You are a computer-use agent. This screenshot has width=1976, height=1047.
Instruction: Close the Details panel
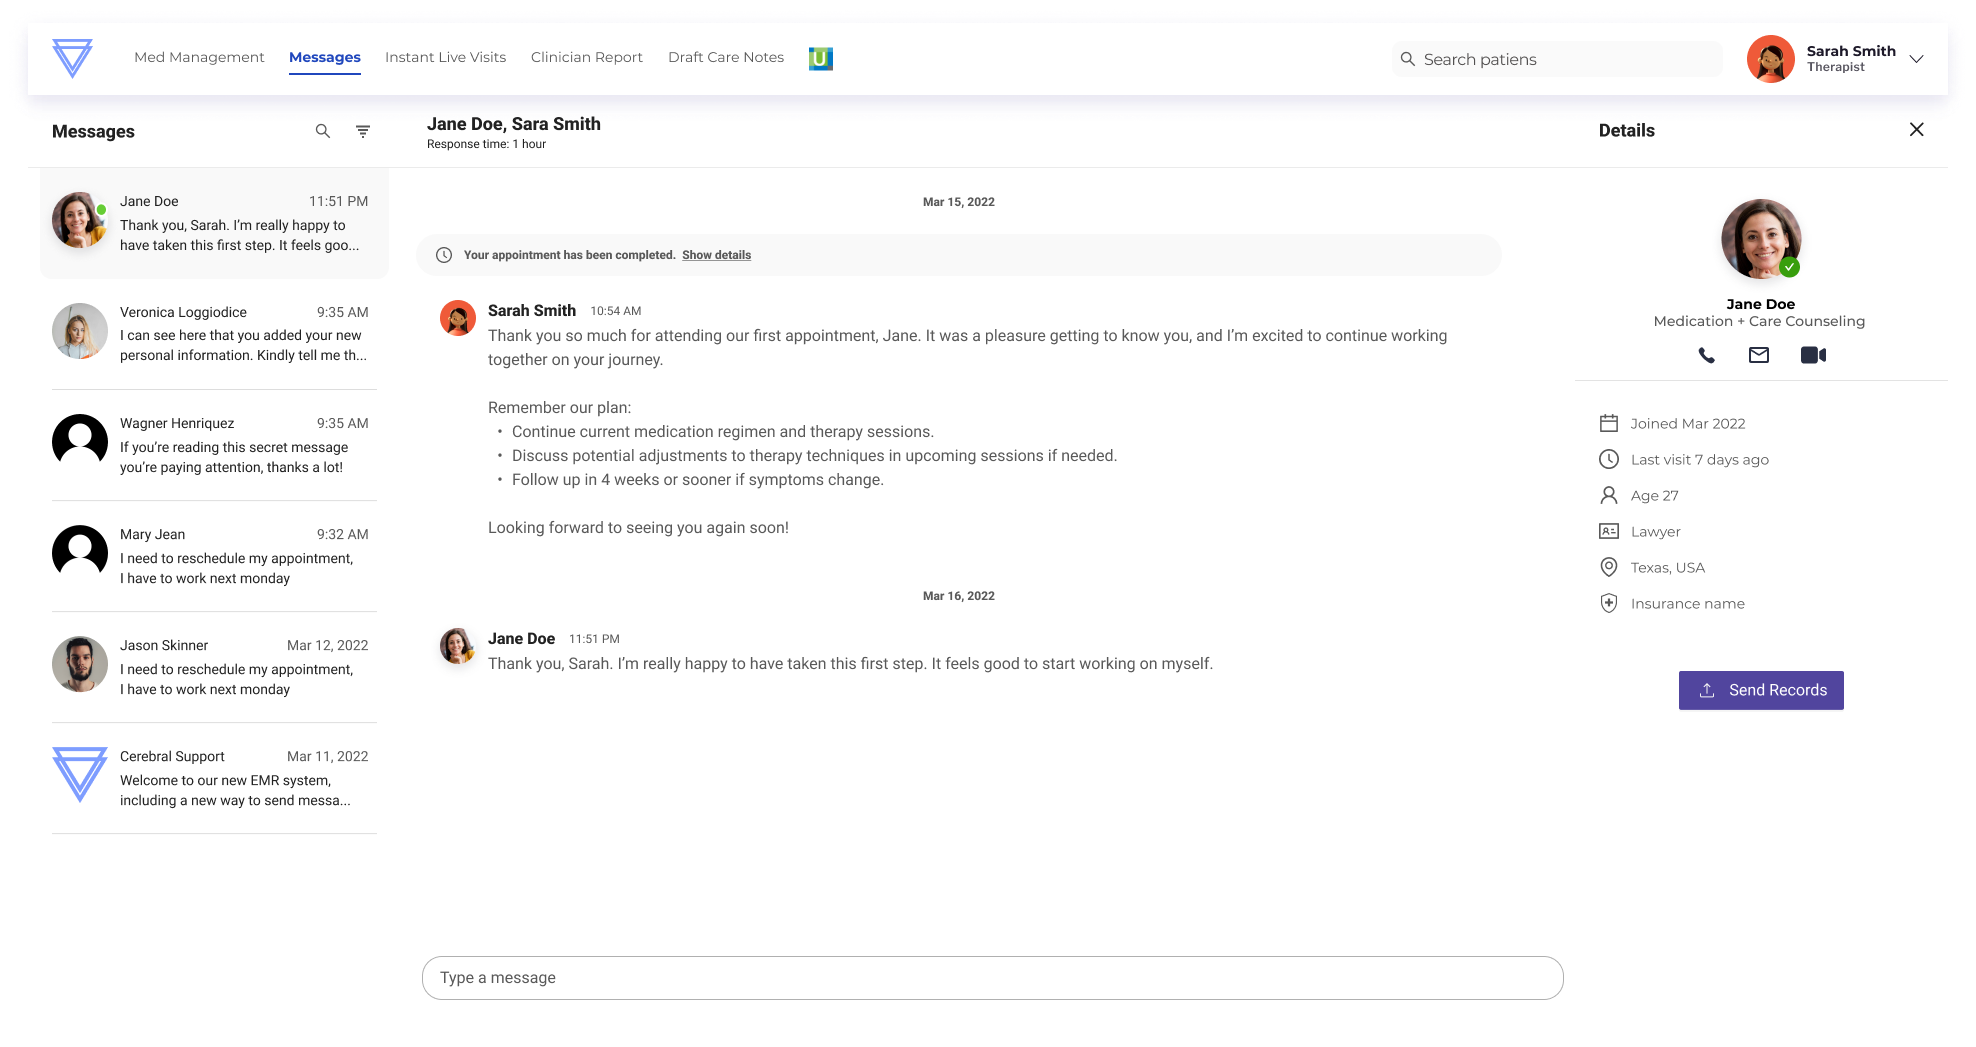click(x=1916, y=130)
